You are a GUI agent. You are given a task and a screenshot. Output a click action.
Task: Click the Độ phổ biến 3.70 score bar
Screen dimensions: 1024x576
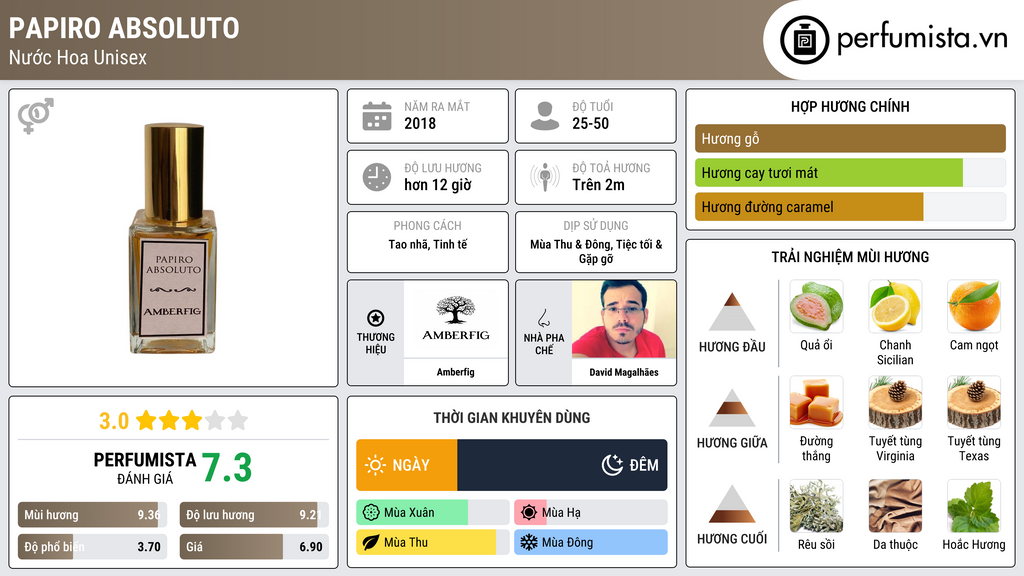click(x=92, y=547)
